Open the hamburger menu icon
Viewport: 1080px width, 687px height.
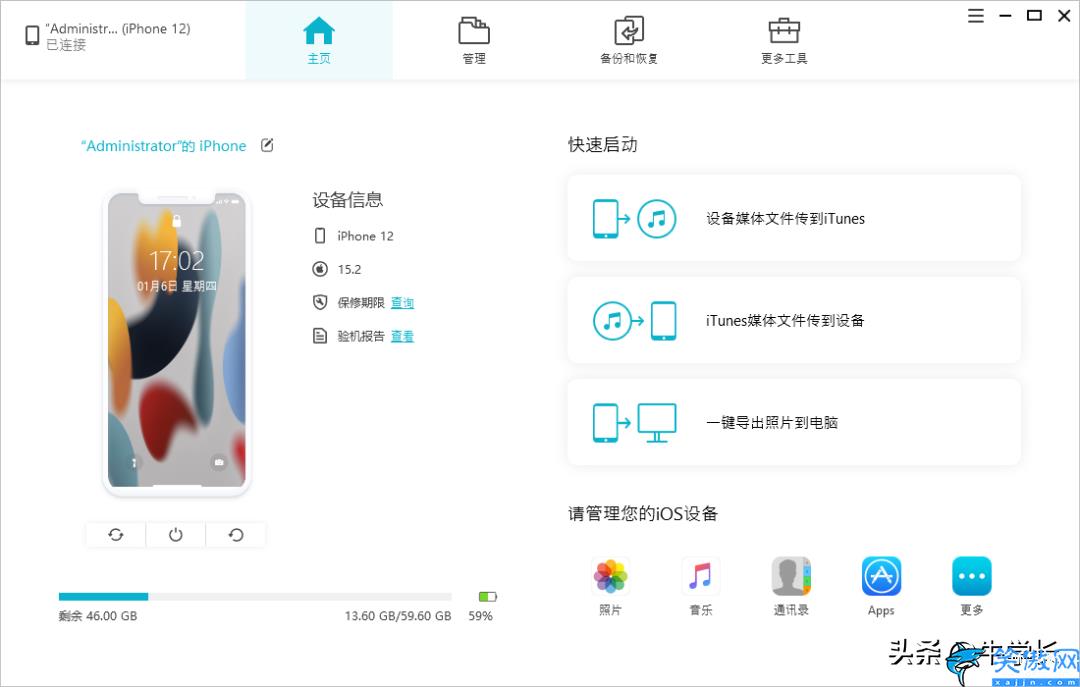(976, 16)
